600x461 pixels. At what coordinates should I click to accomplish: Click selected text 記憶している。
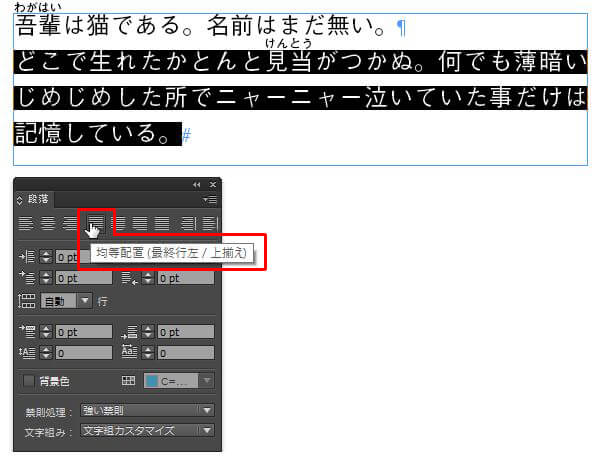point(98,134)
